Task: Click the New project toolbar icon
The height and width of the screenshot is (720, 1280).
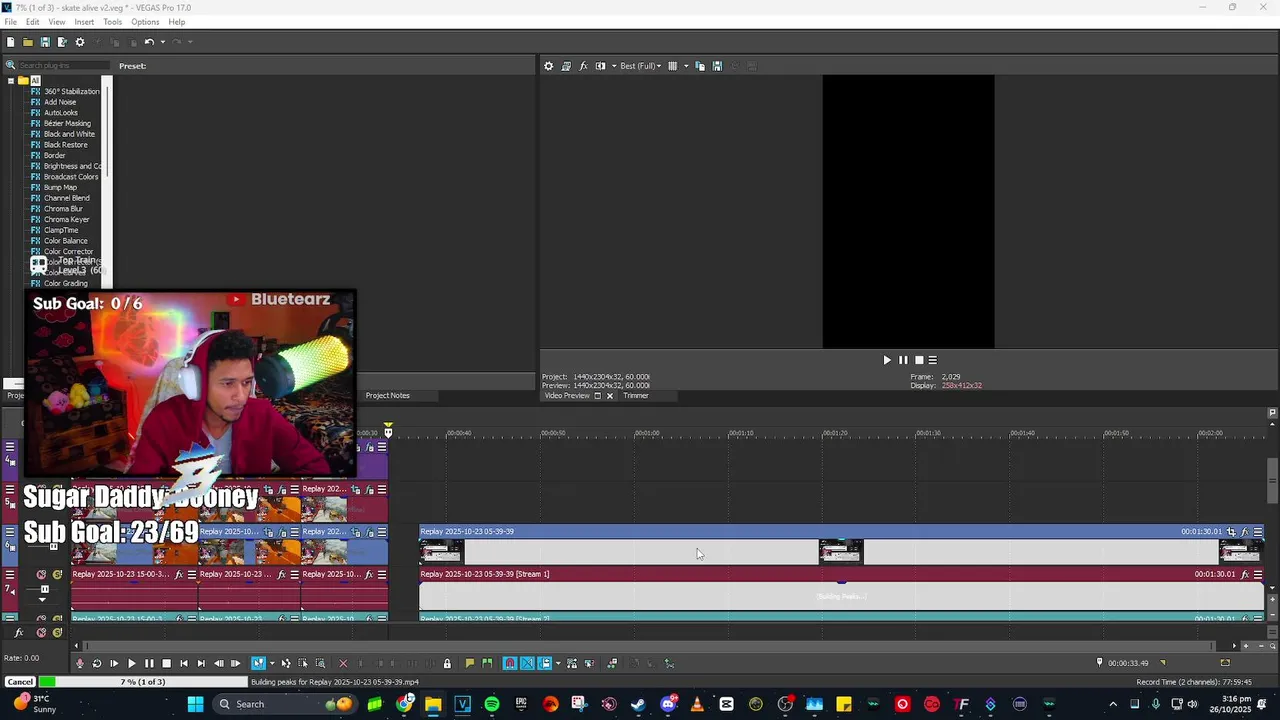Action: tap(10, 42)
